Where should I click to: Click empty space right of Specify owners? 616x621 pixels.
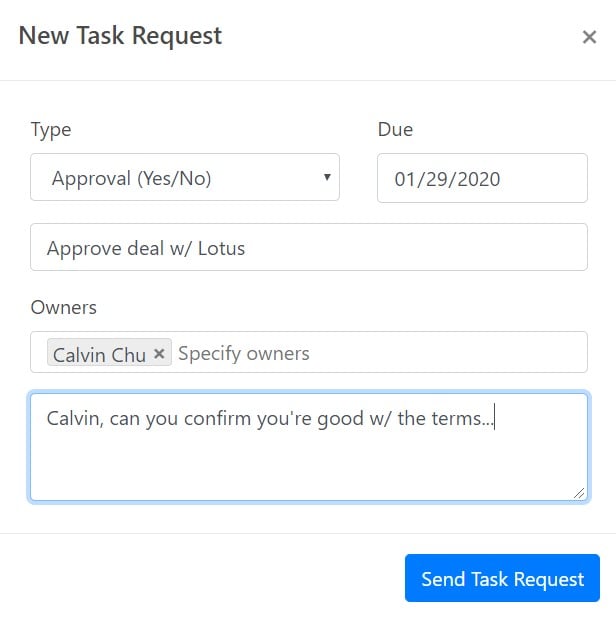coord(450,353)
